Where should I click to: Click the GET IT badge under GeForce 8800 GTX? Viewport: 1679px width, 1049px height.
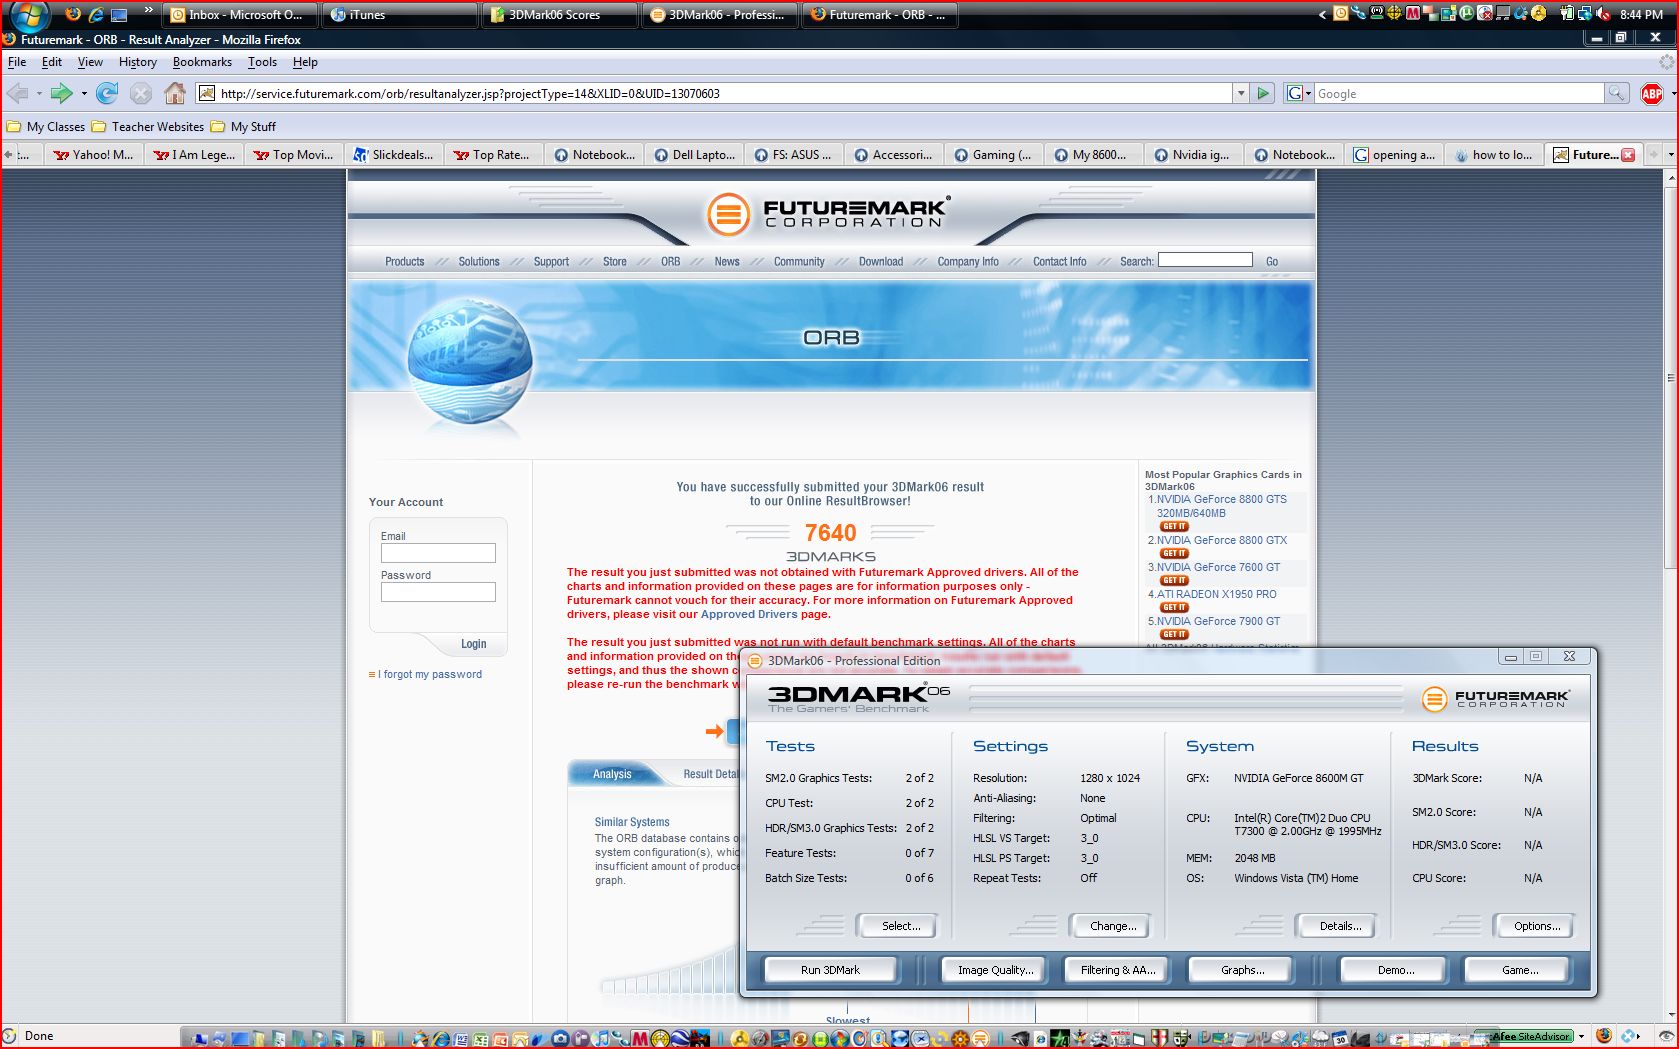click(x=1174, y=553)
